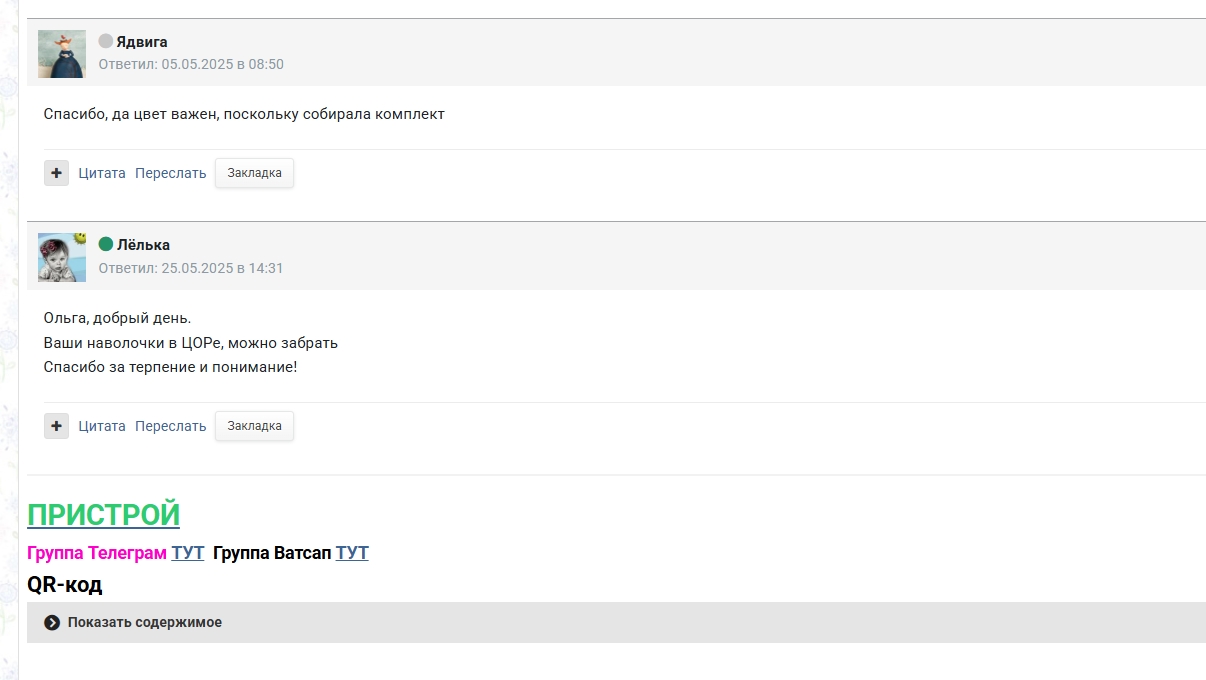Viewport: 1206px width, 680px height.
Task: Click Лёлька's green online status dot
Action: pos(106,244)
